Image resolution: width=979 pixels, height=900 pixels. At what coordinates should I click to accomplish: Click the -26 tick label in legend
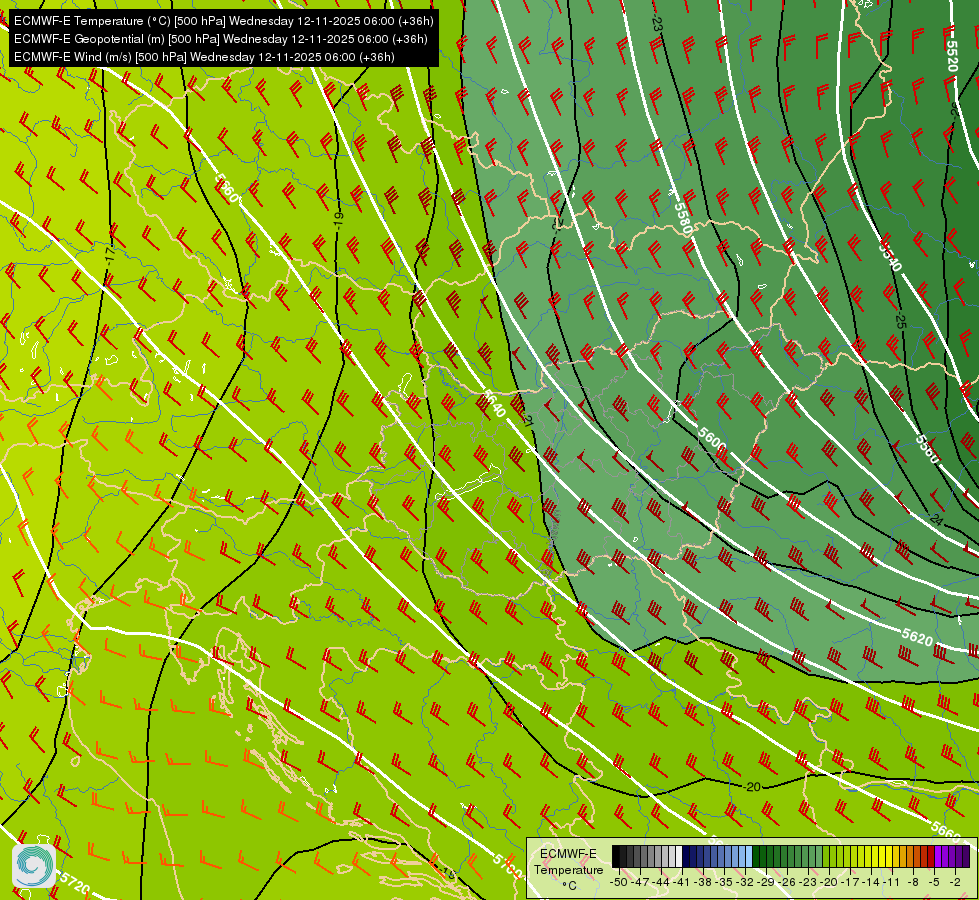[787, 882]
